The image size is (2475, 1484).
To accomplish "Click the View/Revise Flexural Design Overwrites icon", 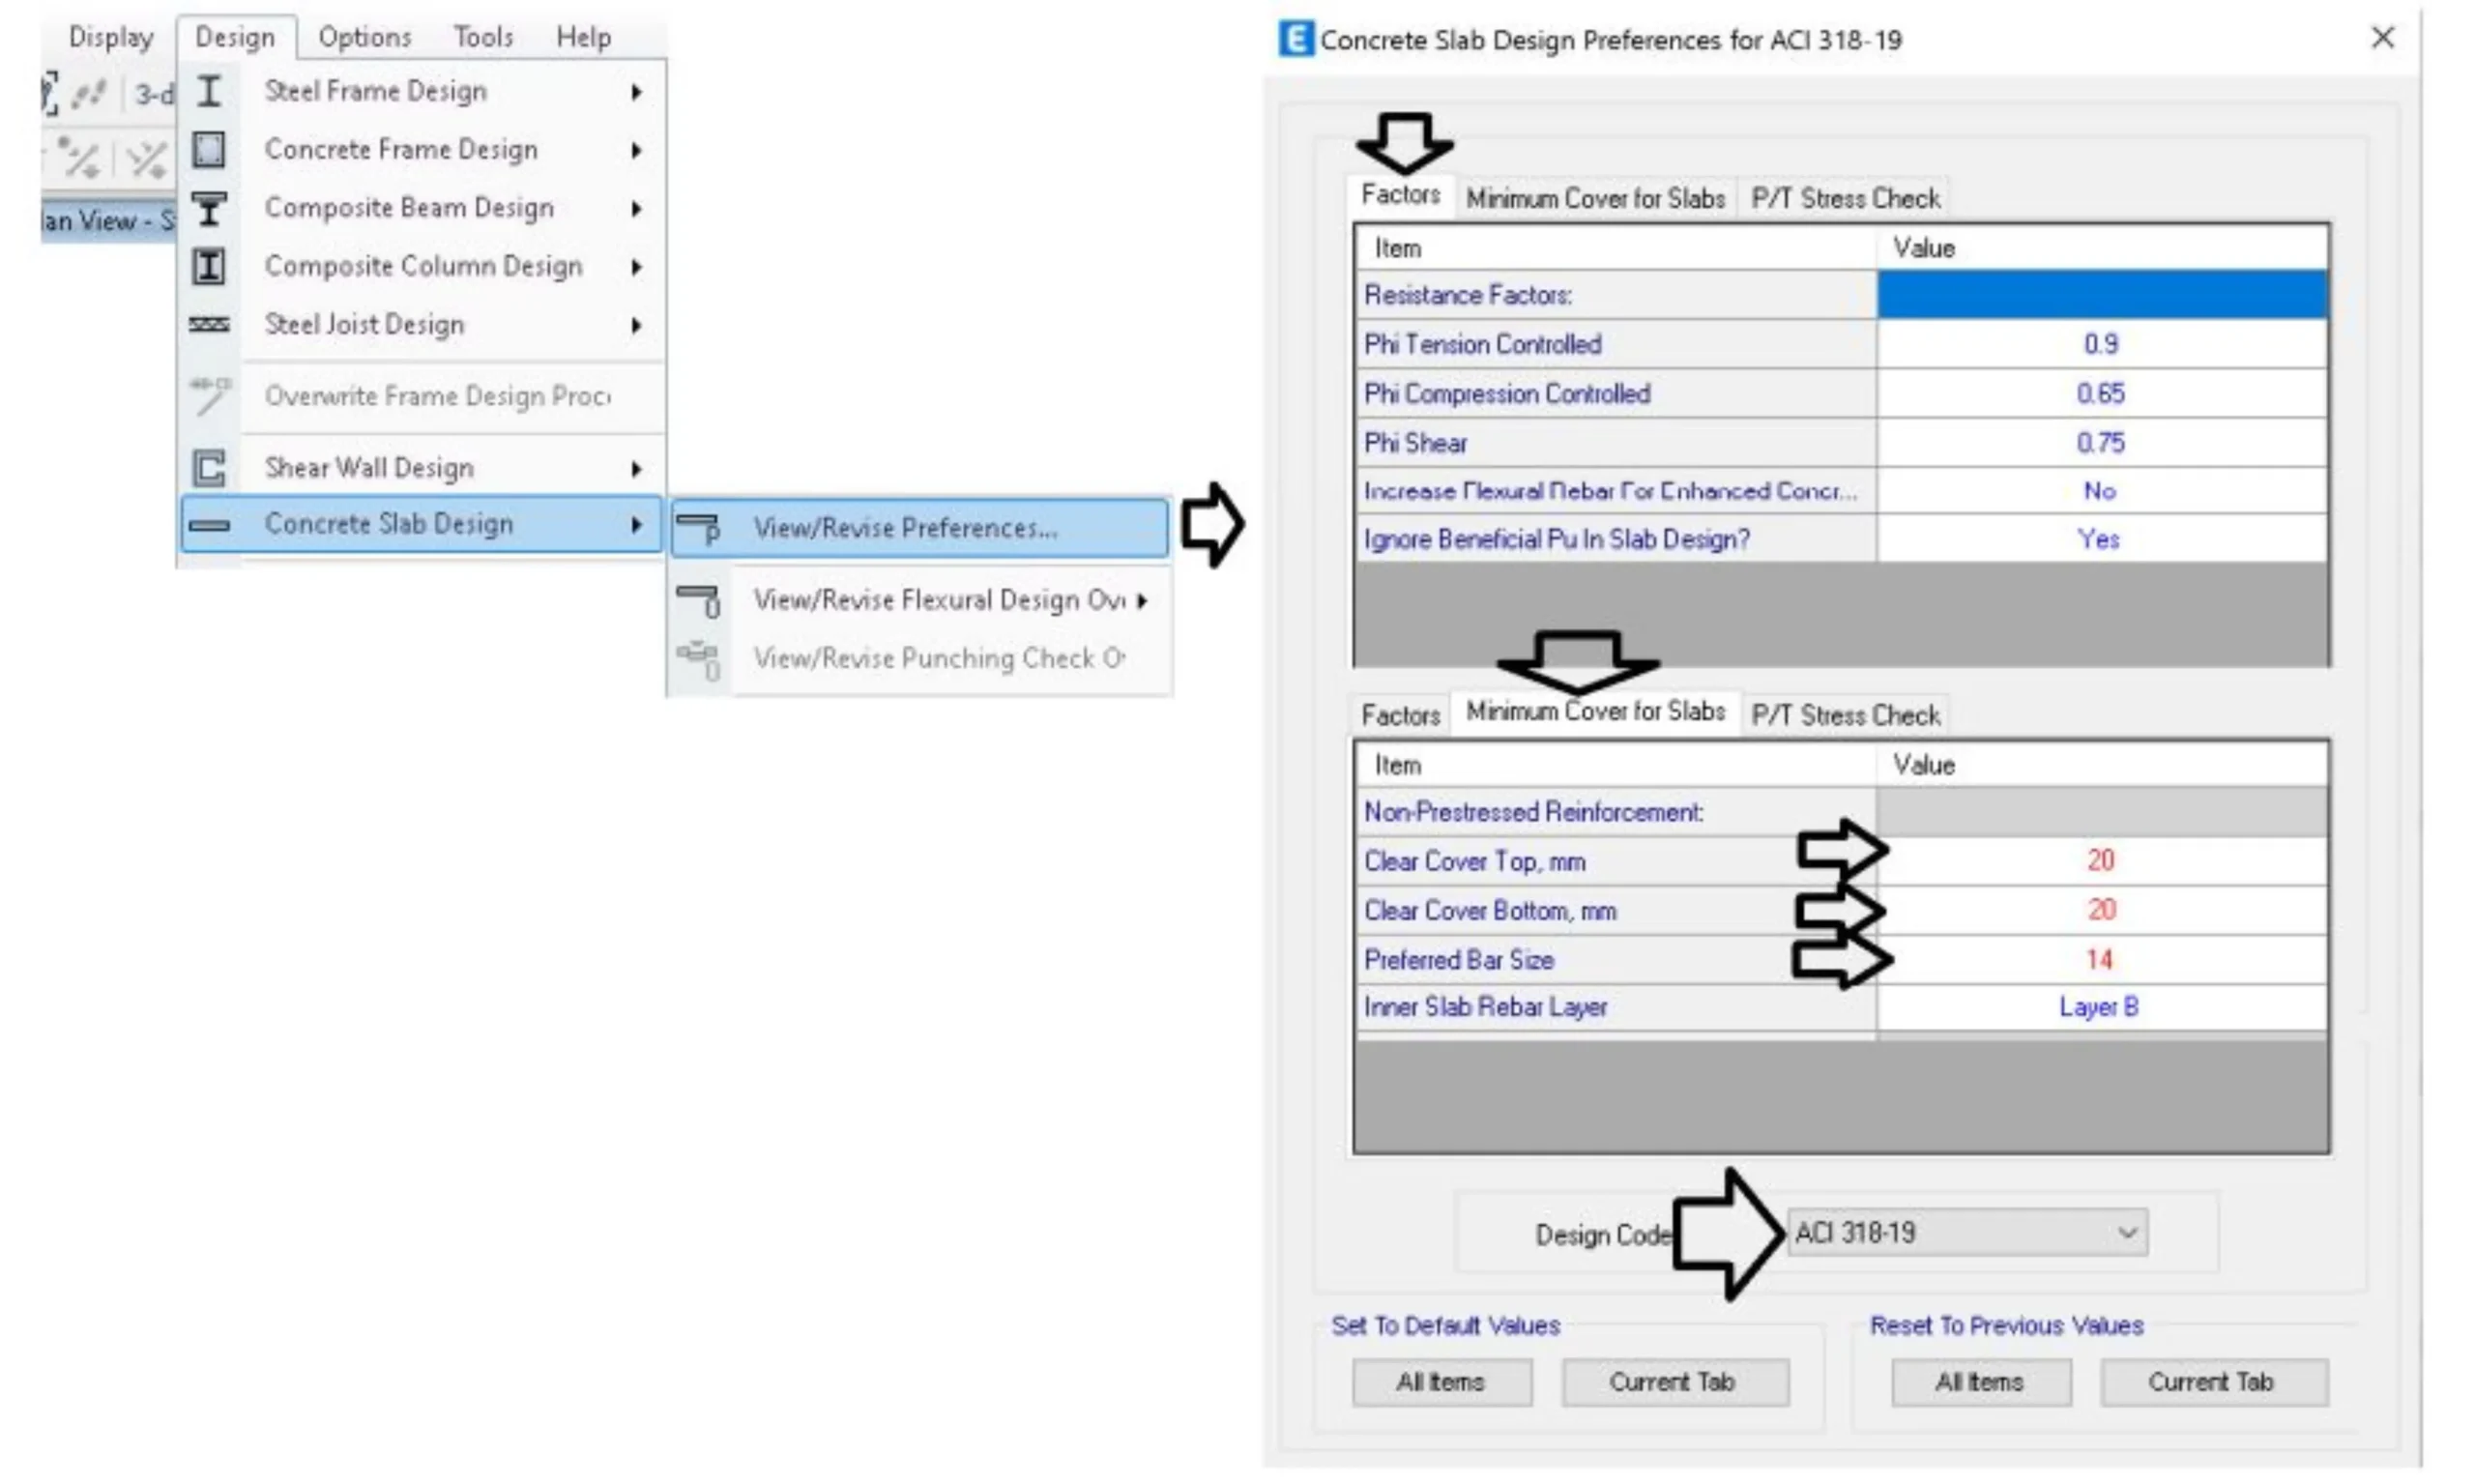I will [698, 600].
